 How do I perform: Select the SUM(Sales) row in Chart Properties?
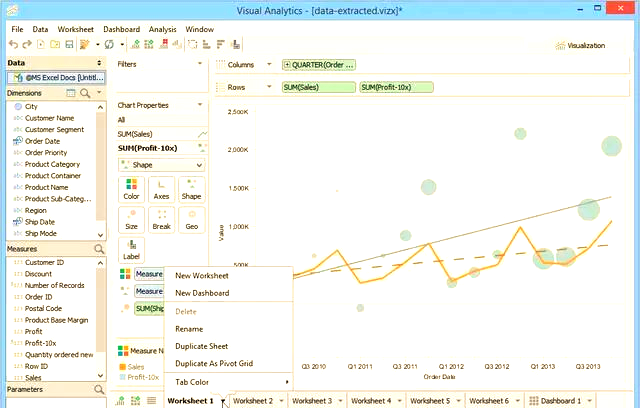click(162, 134)
